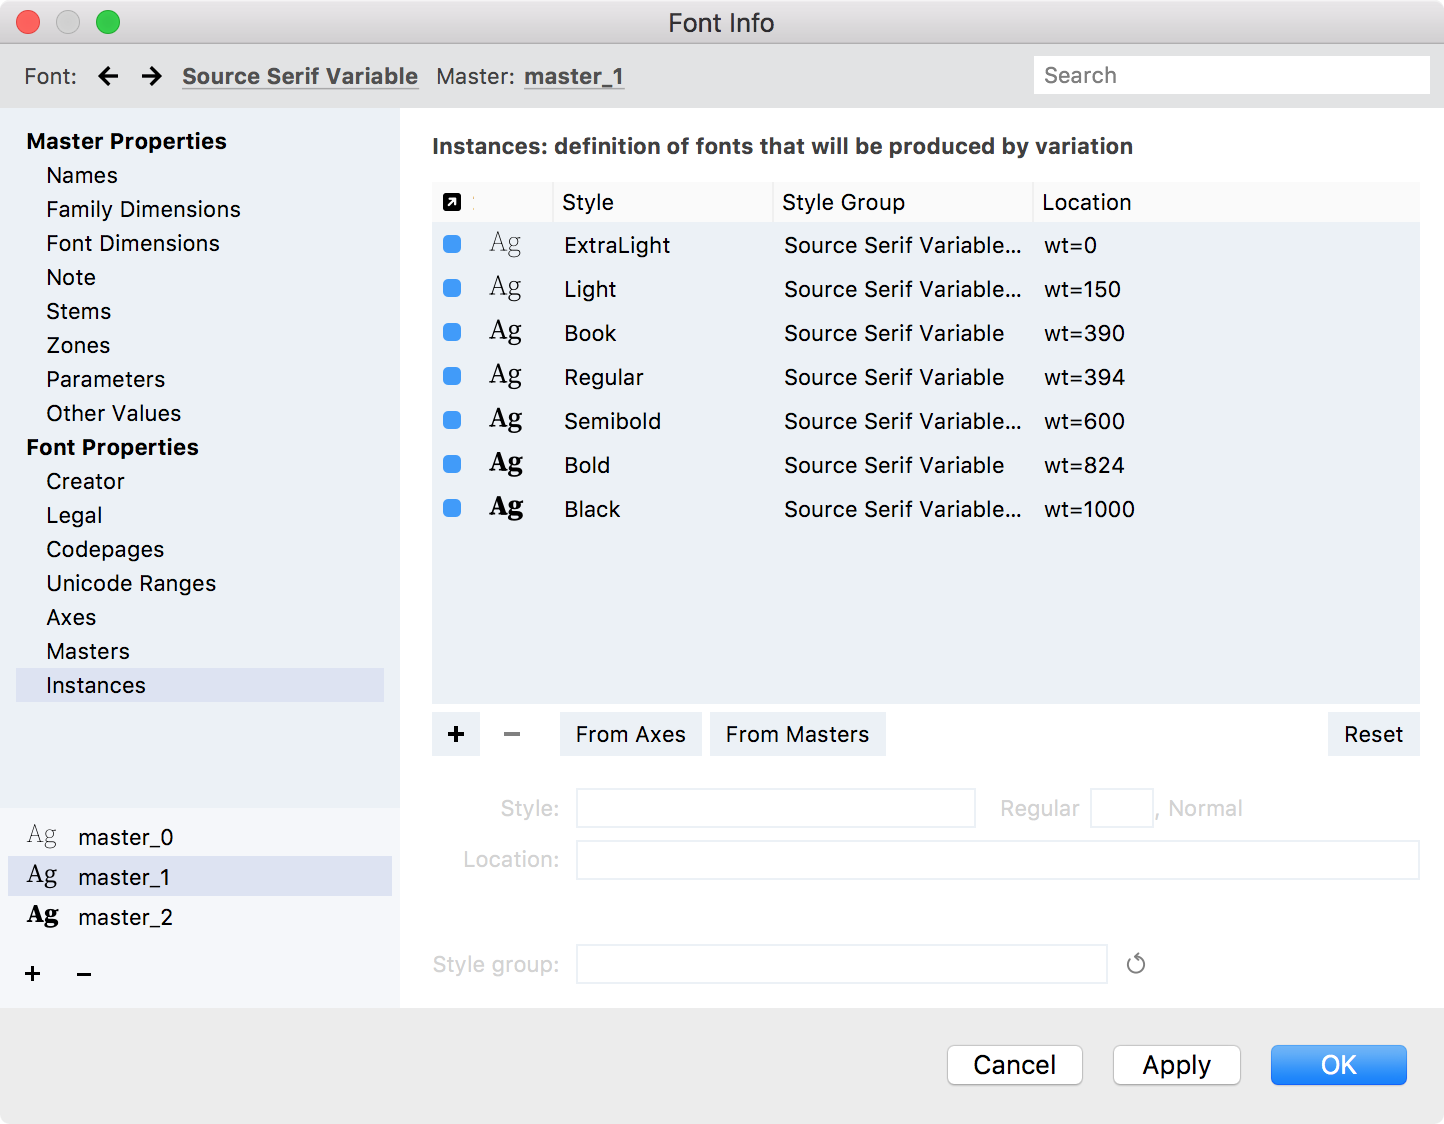Click Cancel button
Screen dimensions: 1444x1124
1015,1065
